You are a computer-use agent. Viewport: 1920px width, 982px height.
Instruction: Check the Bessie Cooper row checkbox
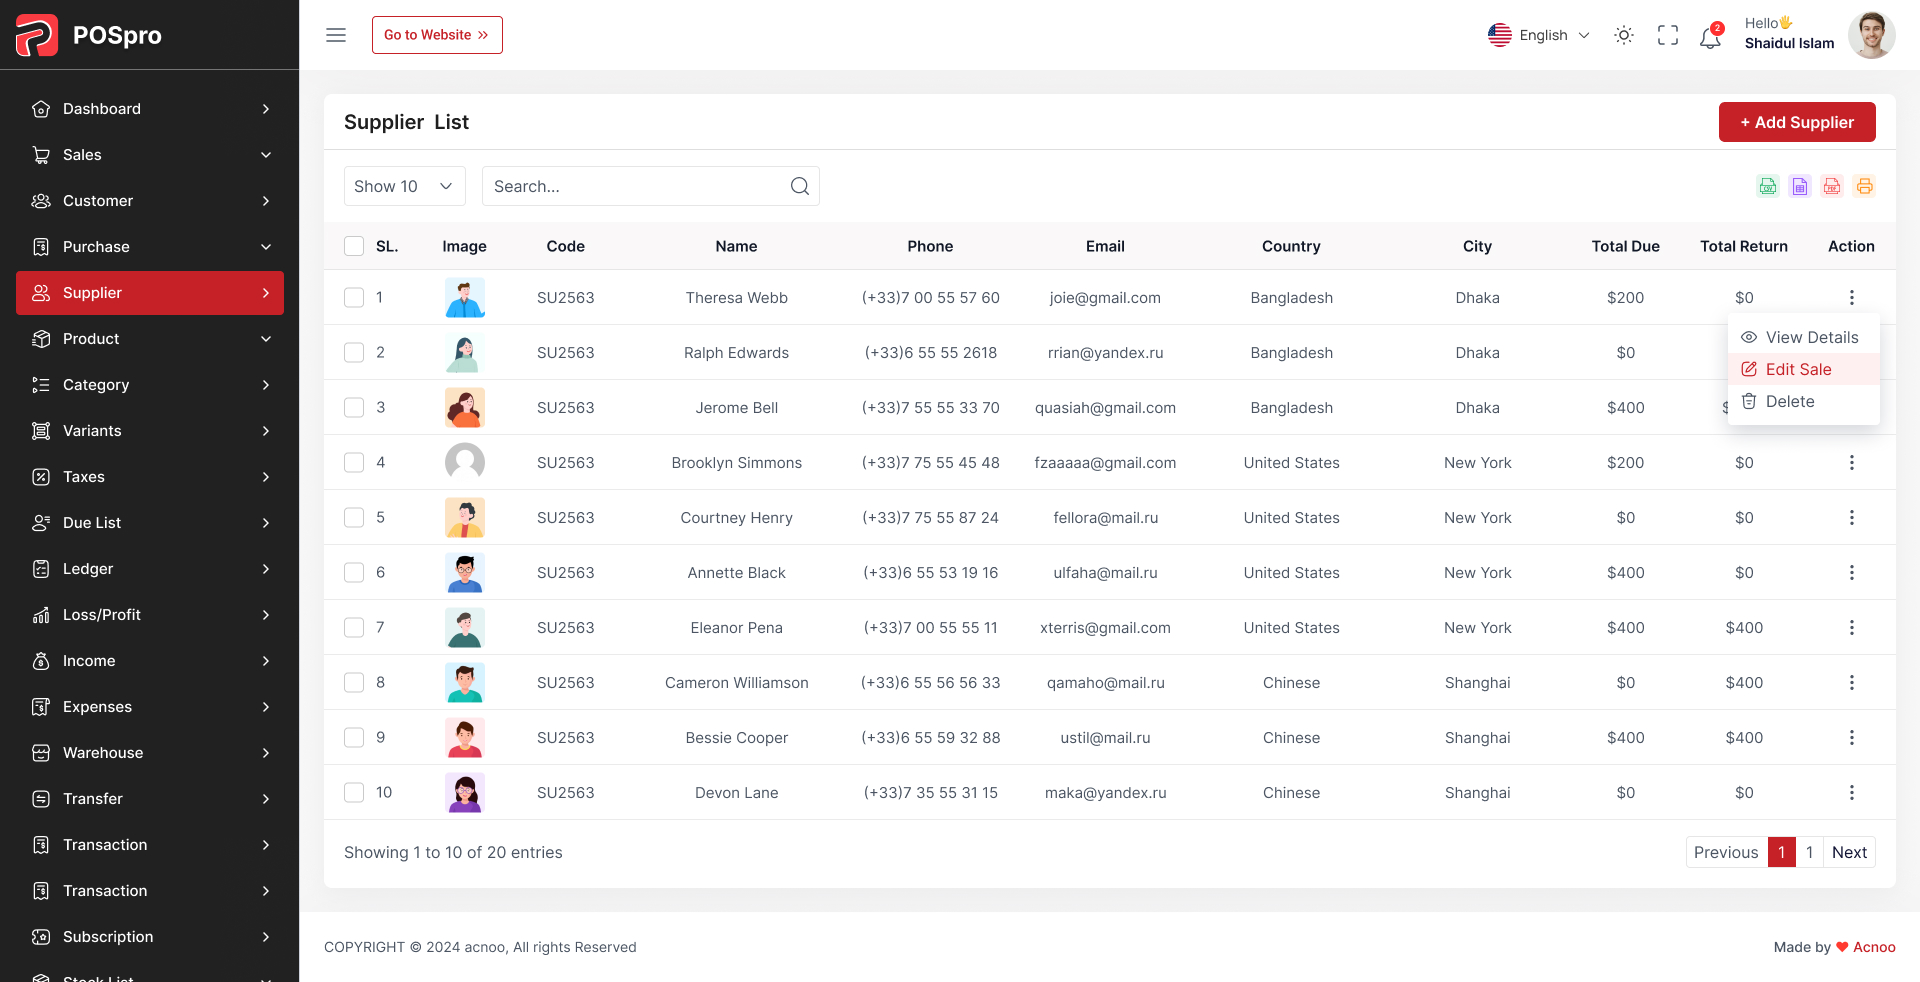pos(354,737)
